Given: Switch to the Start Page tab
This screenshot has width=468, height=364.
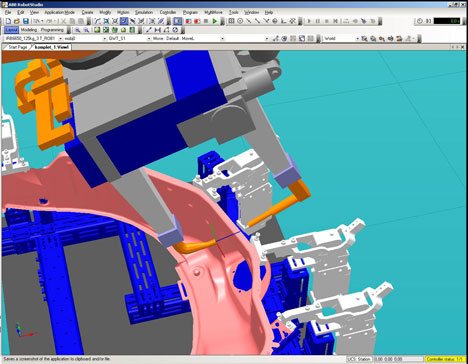Looking at the screenshot, I should tap(17, 47).
